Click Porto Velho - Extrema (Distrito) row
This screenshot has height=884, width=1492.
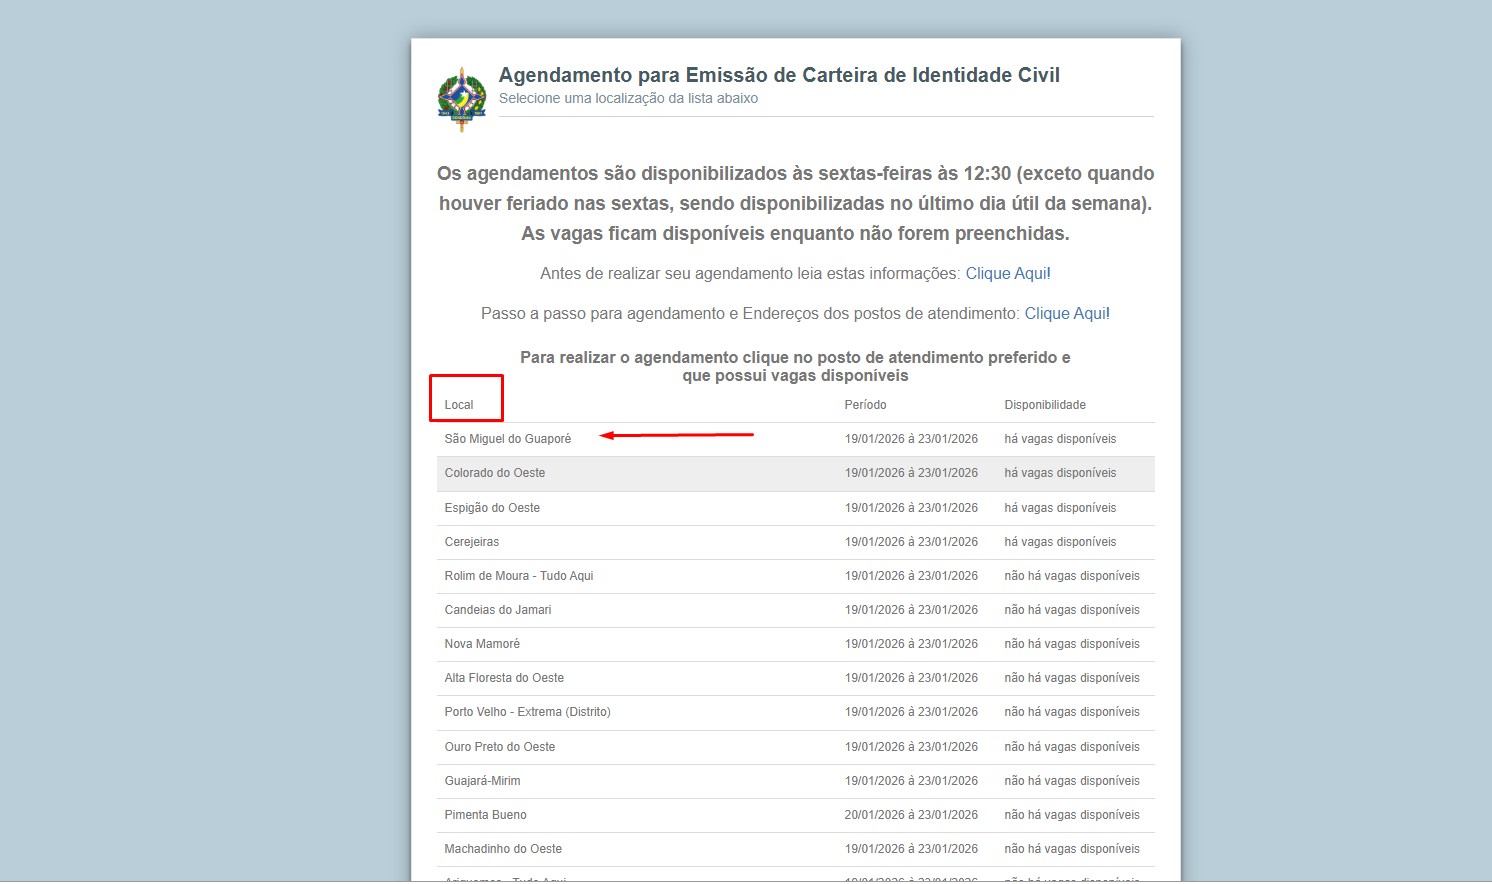528,711
